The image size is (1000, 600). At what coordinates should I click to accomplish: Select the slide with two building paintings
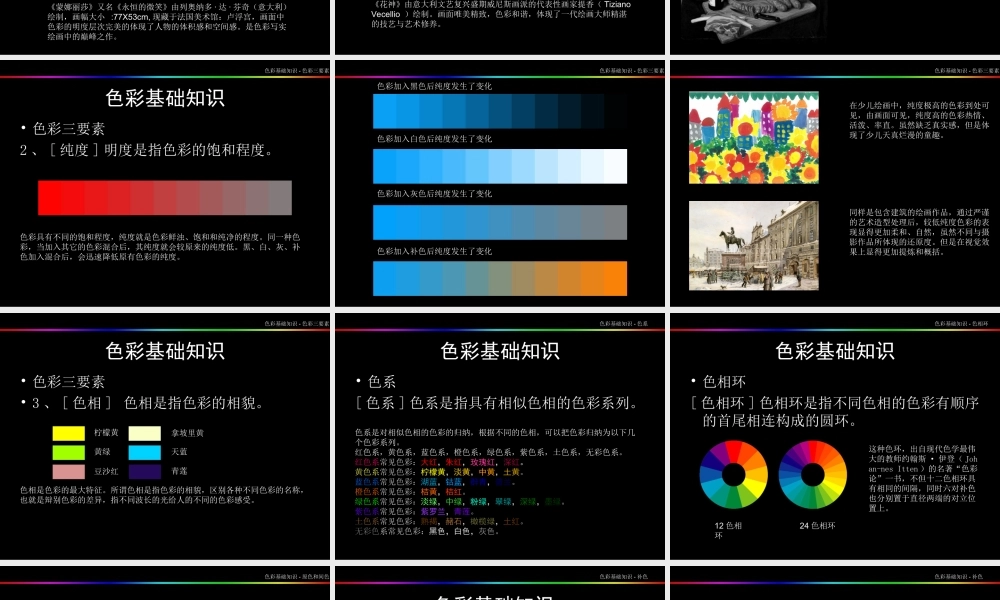coord(835,183)
